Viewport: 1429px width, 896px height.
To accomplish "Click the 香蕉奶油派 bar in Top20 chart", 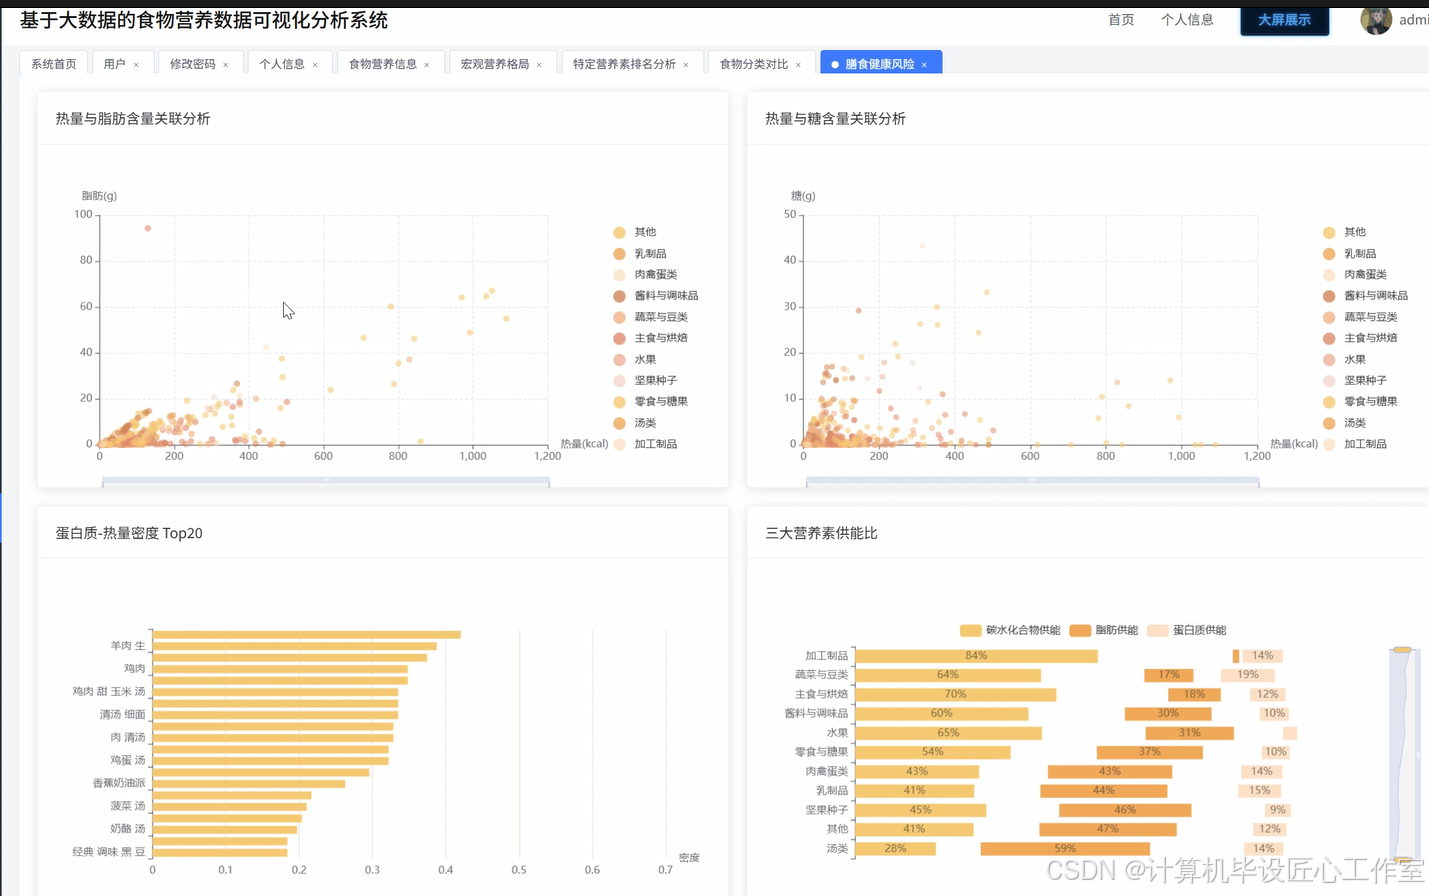I will [249, 784].
